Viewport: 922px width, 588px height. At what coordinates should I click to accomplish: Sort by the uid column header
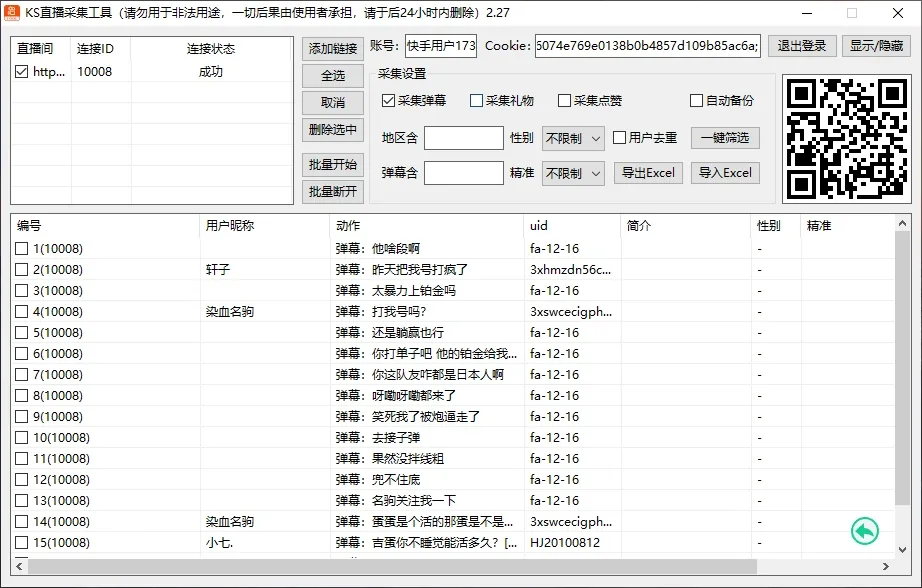pyautogui.click(x=572, y=226)
